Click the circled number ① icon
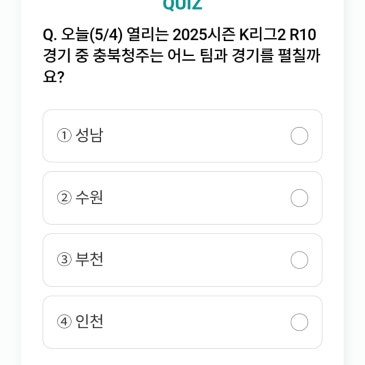Screen dimensions: 365x365 coord(64,136)
